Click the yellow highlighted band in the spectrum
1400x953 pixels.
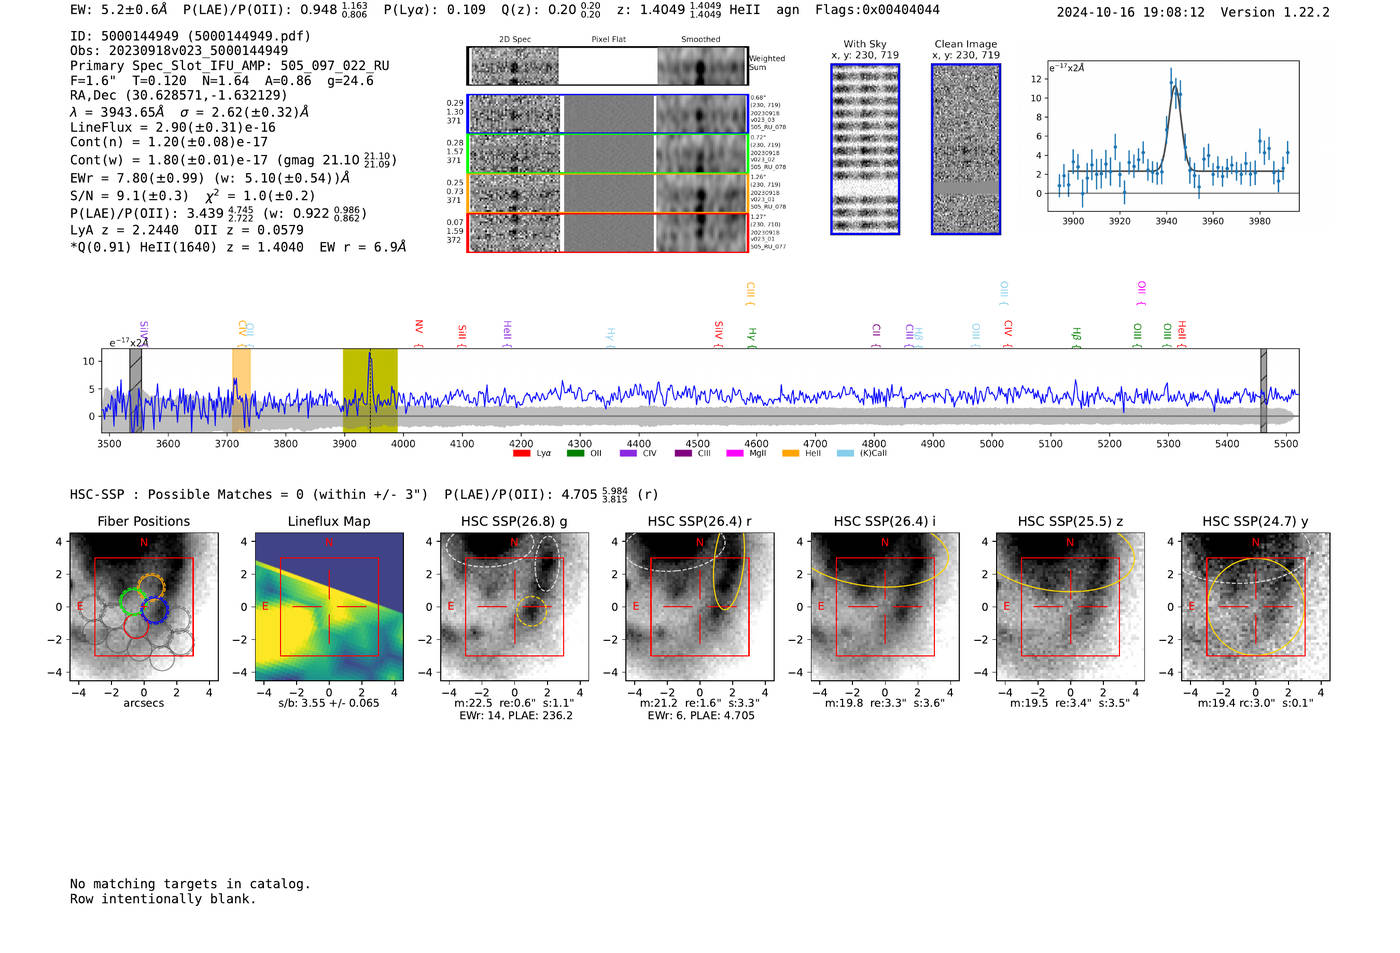[370, 390]
